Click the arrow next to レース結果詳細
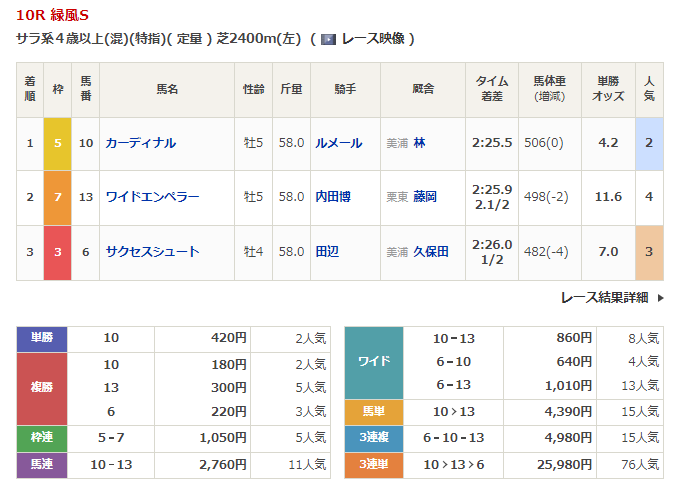The width and height of the screenshot is (680, 485). coord(660,297)
